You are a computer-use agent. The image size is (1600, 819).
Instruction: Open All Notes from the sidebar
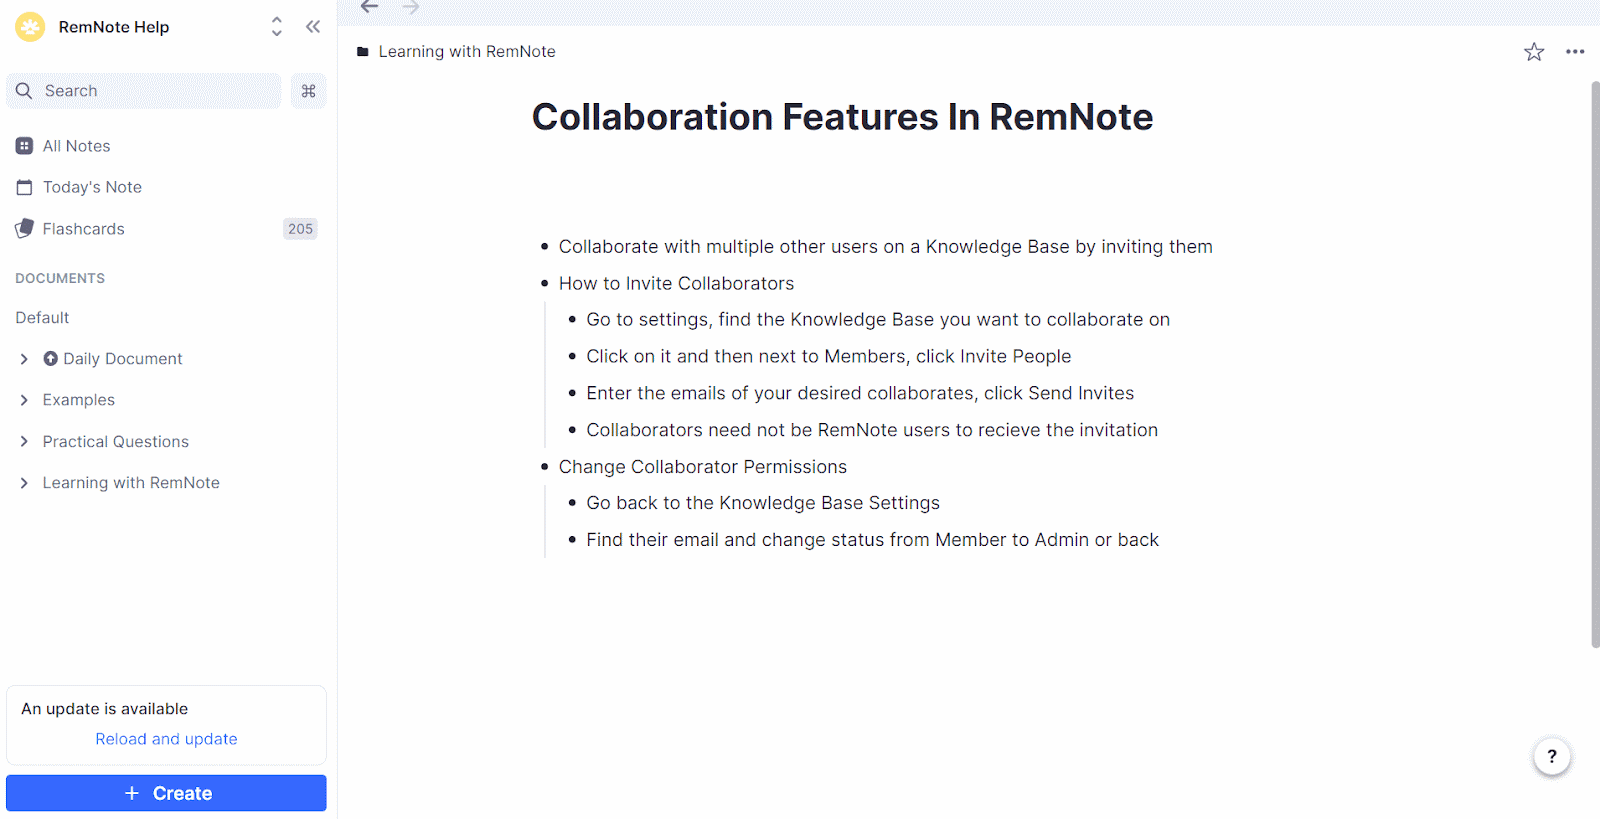[76, 146]
